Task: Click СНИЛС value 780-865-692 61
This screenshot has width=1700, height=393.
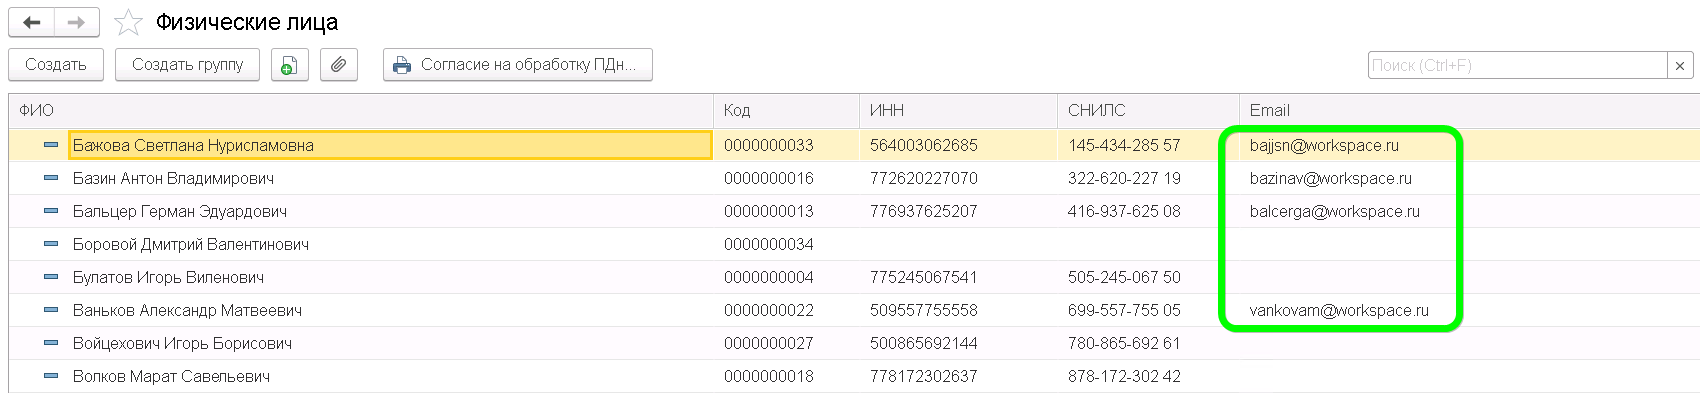Action: [1124, 343]
